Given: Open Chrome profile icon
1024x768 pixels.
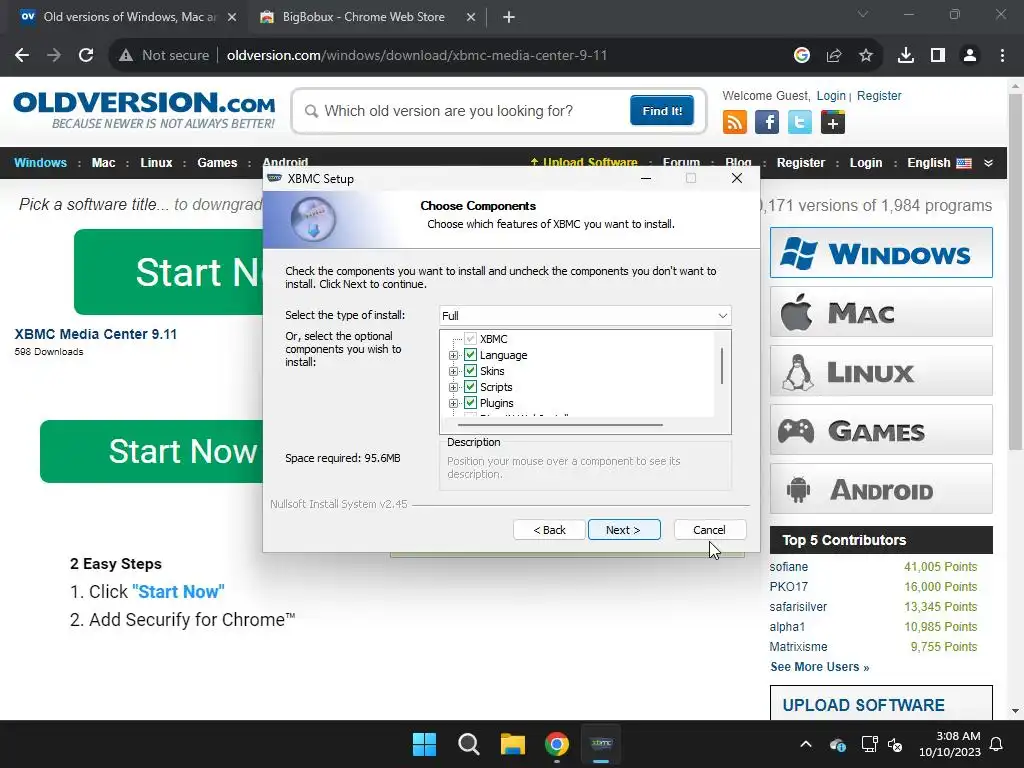Looking at the screenshot, I should click(970, 56).
